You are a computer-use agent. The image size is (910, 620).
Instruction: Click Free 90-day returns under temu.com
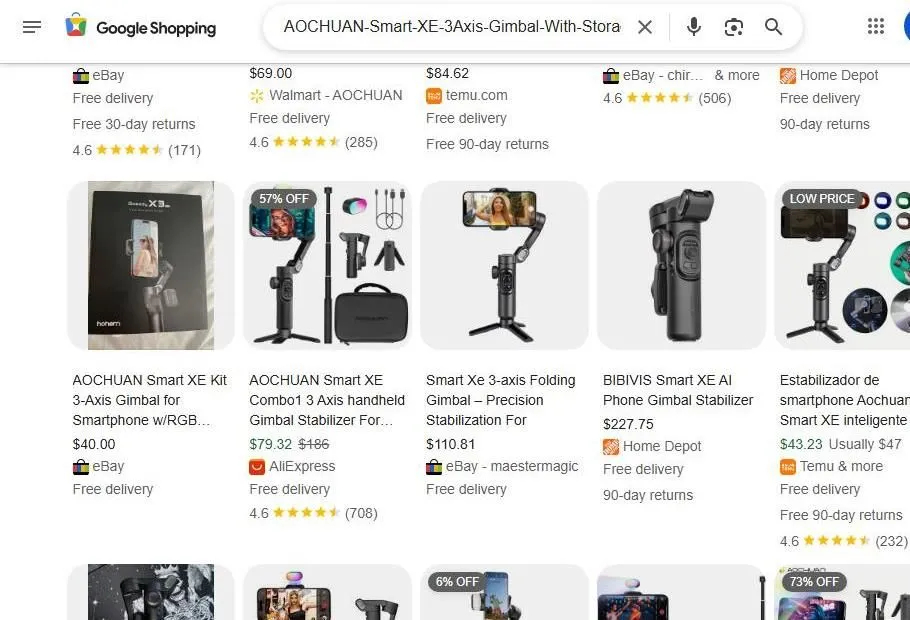tap(488, 144)
